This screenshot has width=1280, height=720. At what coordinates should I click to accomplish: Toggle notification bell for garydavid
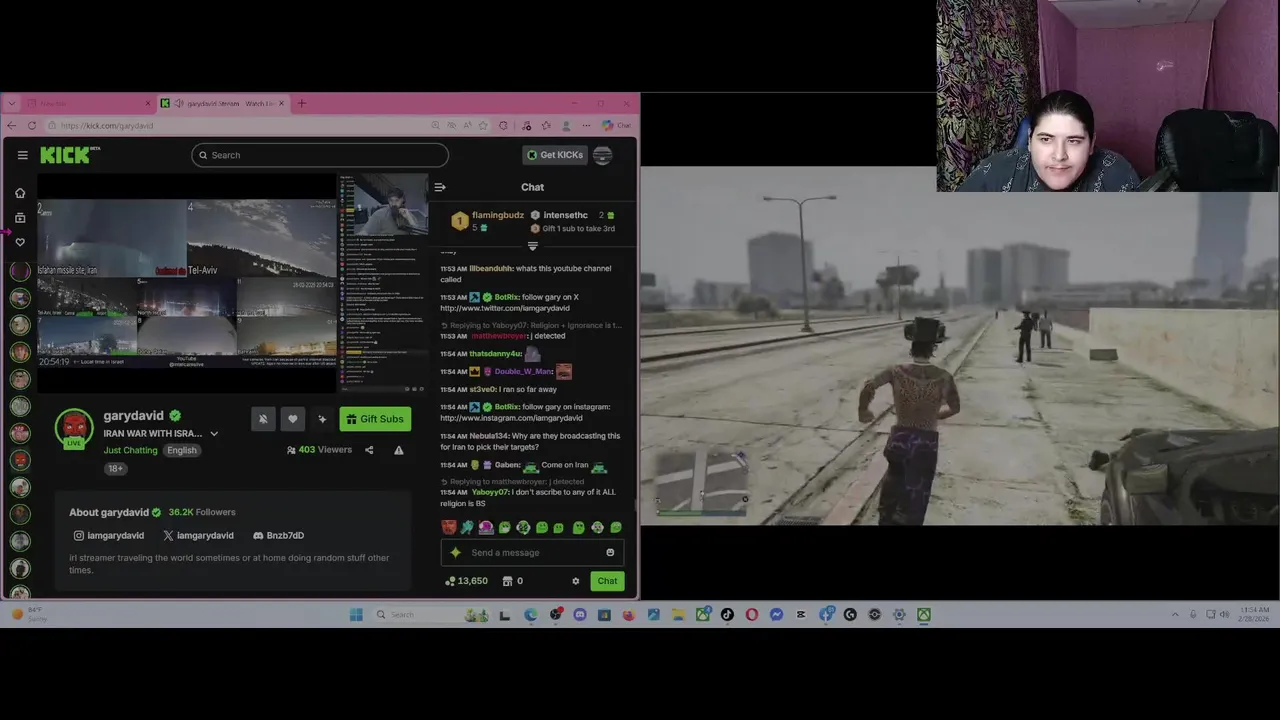pyautogui.click(x=263, y=419)
